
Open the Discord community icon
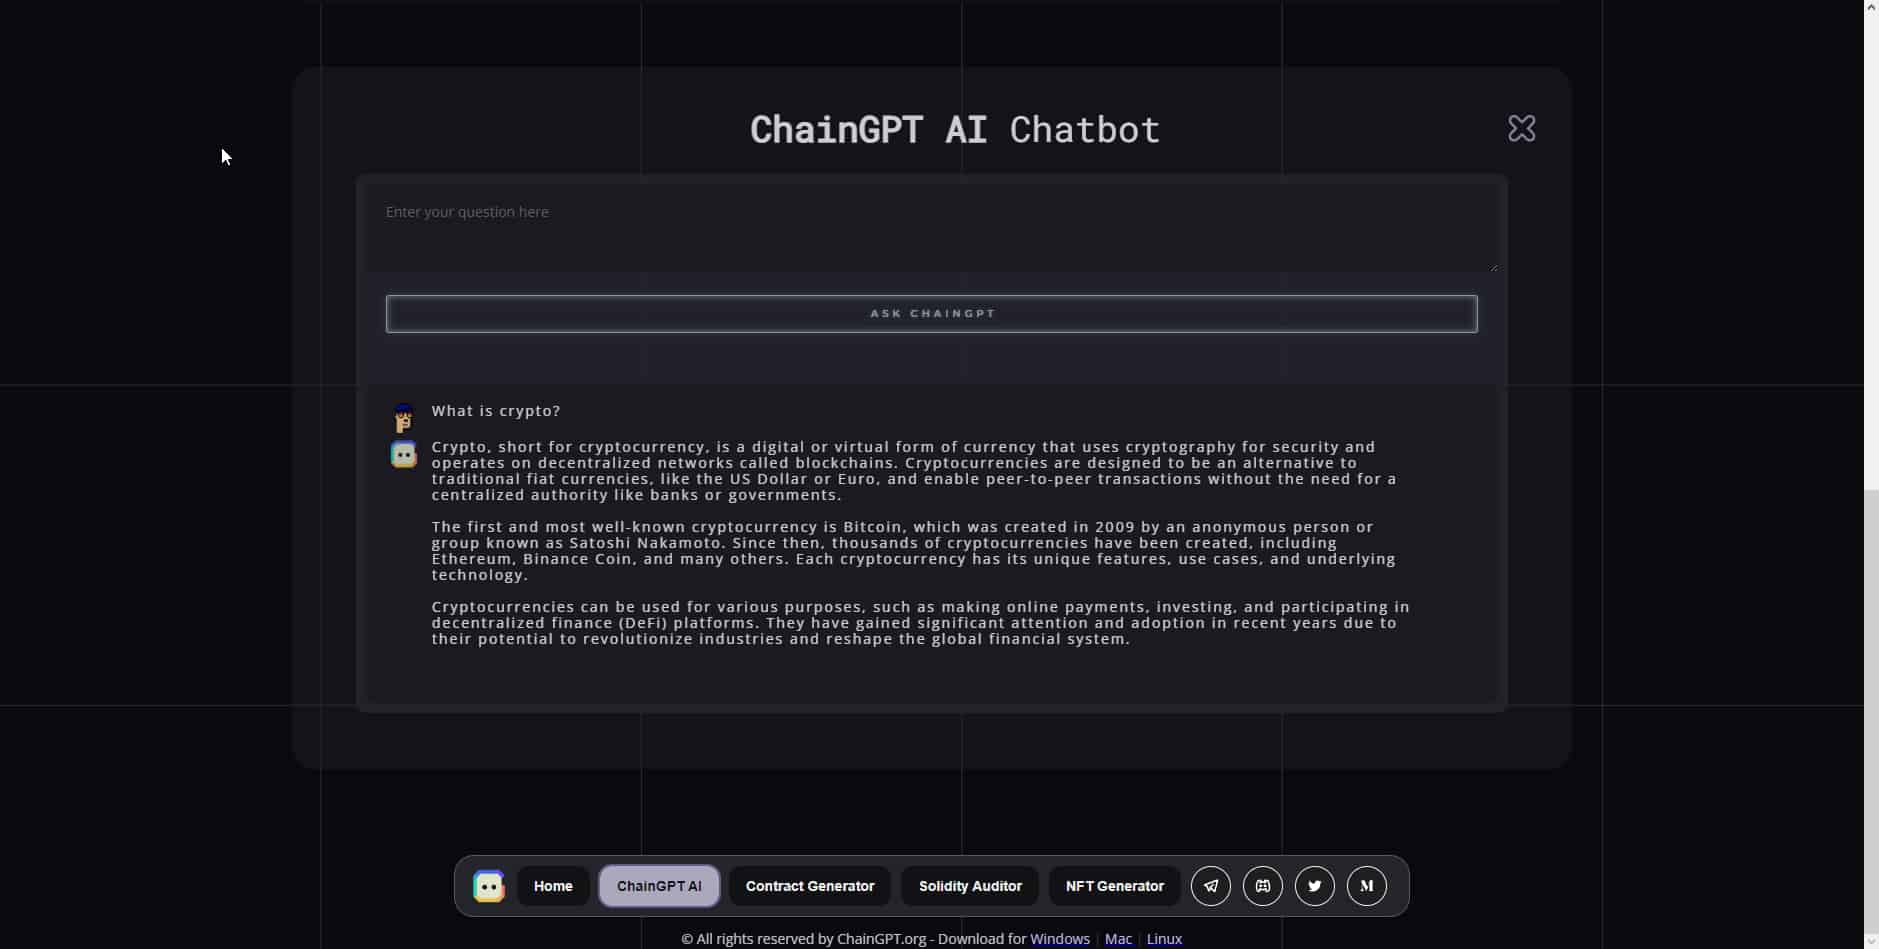(x=1262, y=886)
